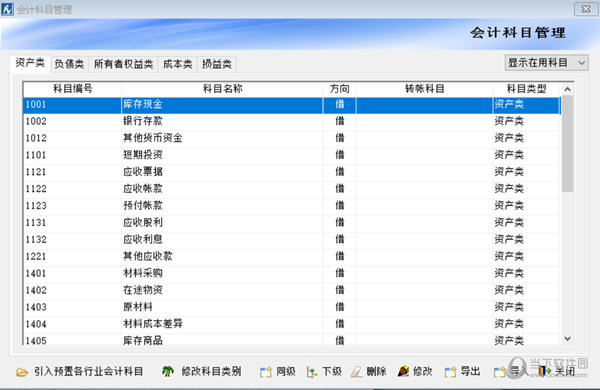Select the row 短期投资
Image resolution: width=600 pixels, height=390 pixels.
click(x=292, y=155)
